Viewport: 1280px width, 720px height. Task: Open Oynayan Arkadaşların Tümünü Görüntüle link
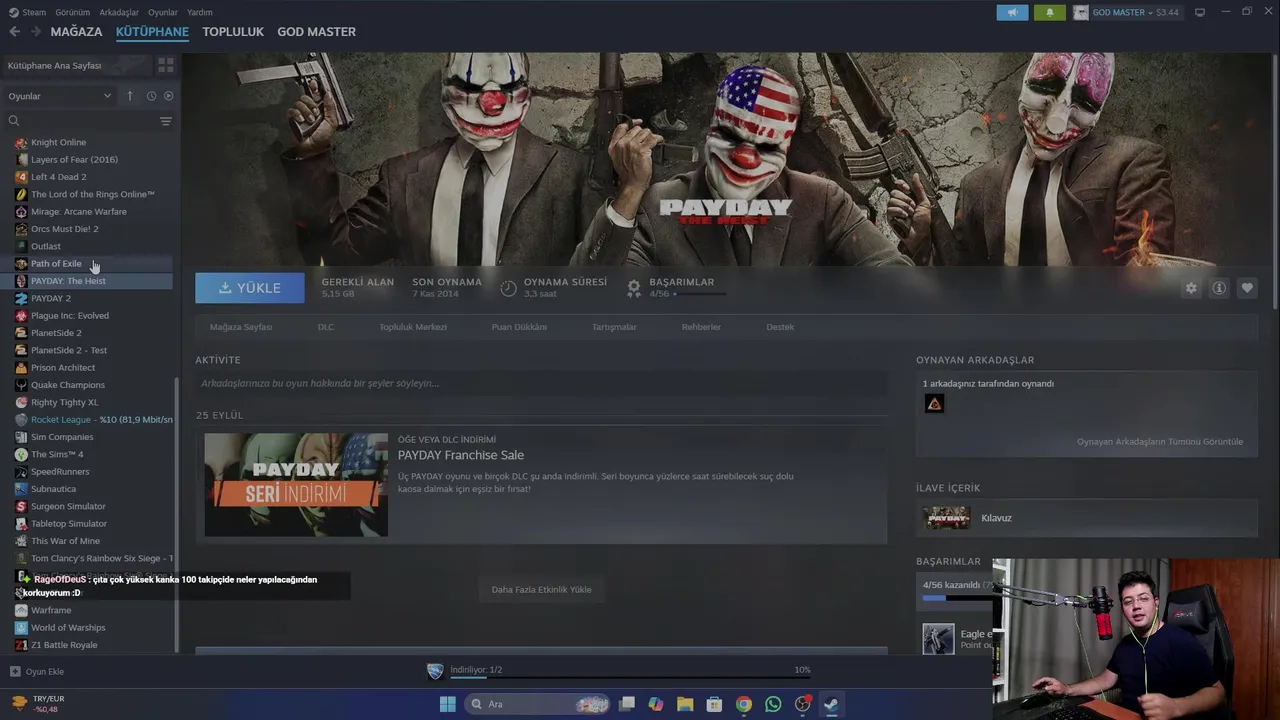click(1160, 442)
